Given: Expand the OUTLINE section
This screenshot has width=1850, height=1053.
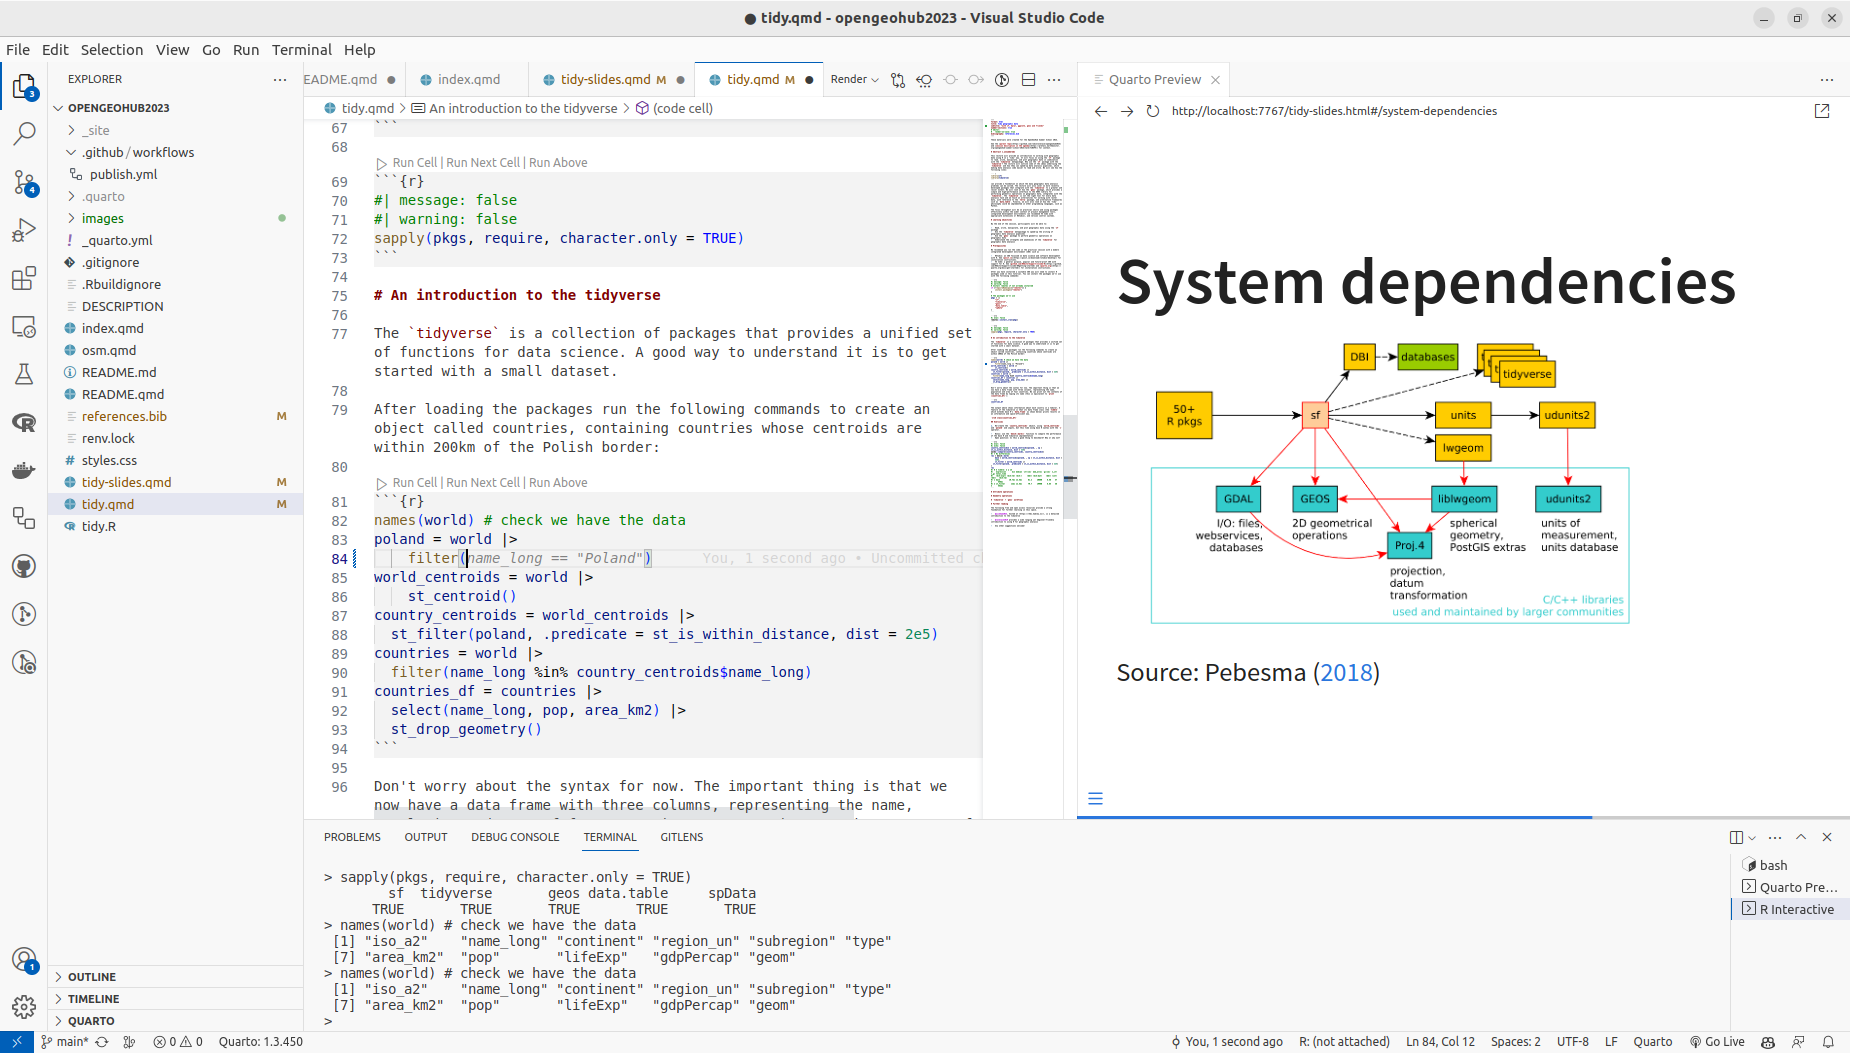Looking at the screenshot, I should (x=92, y=977).
